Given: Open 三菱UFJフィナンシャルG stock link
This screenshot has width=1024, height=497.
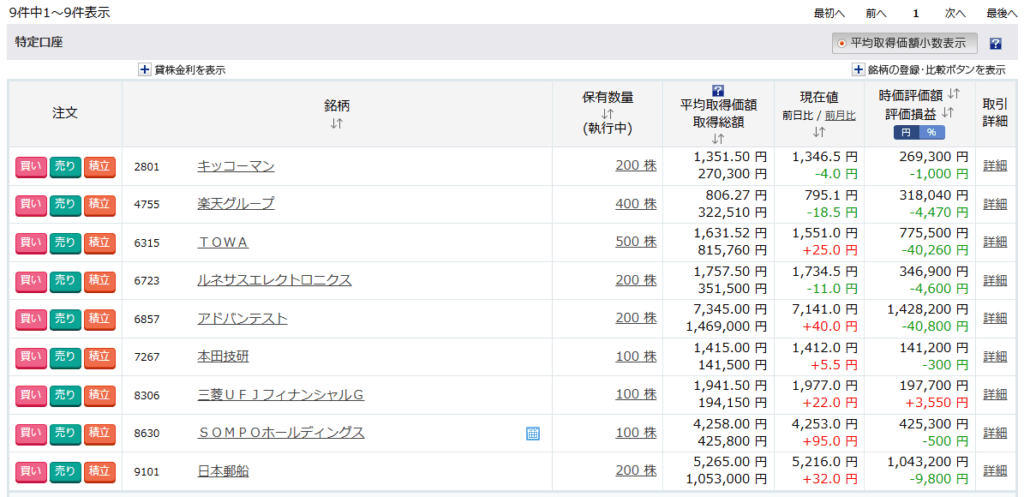Looking at the screenshot, I should 281,395.
